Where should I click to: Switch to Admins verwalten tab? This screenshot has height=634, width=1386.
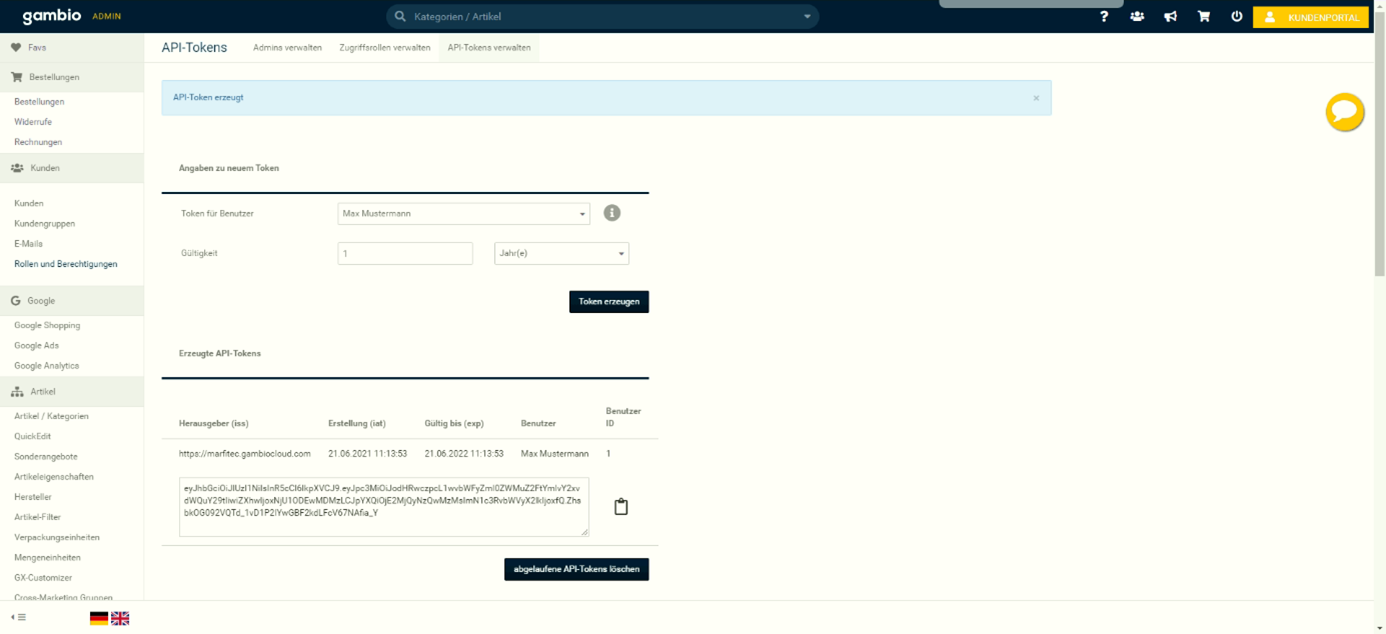[x=287, y=48]
